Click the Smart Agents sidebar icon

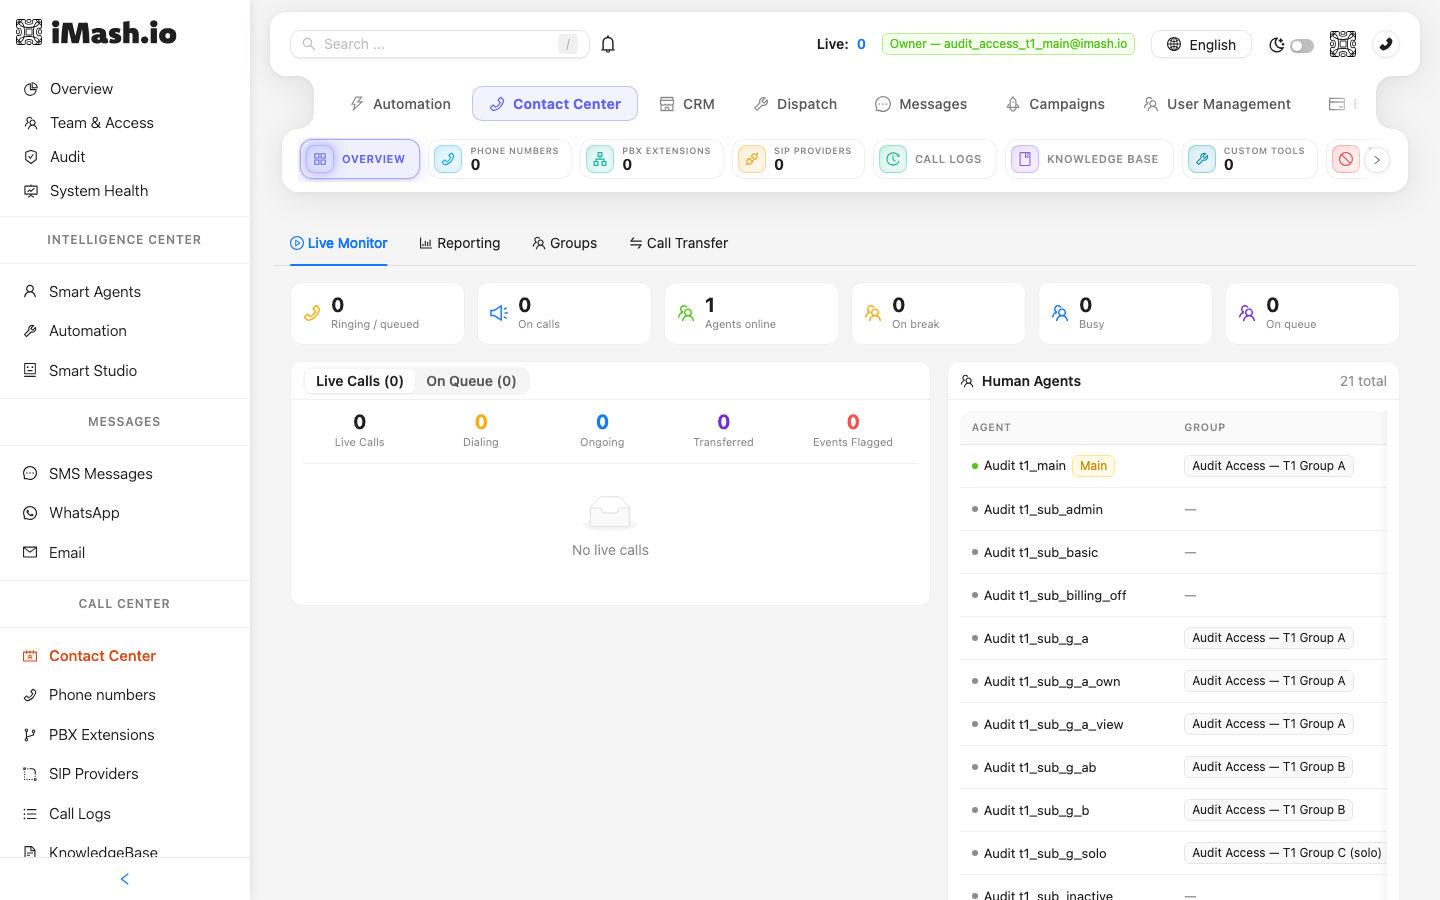pos(30,292)
